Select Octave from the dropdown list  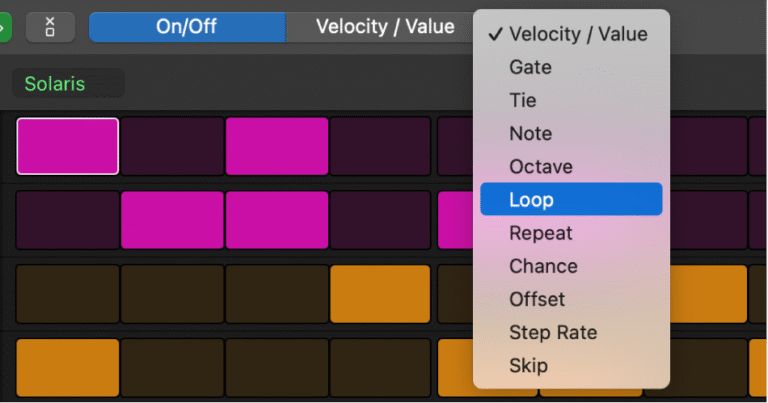pyautogui.click(x=540, y=166)
